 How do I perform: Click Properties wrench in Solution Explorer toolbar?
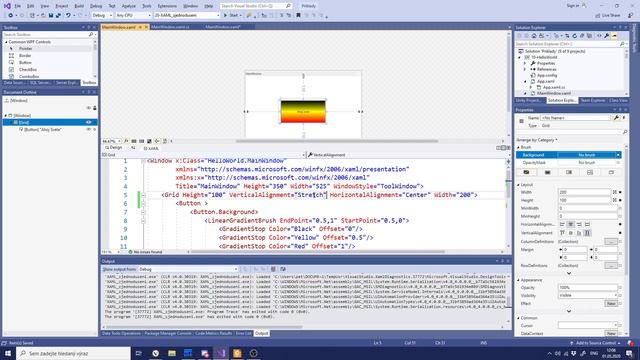[607, 36]
